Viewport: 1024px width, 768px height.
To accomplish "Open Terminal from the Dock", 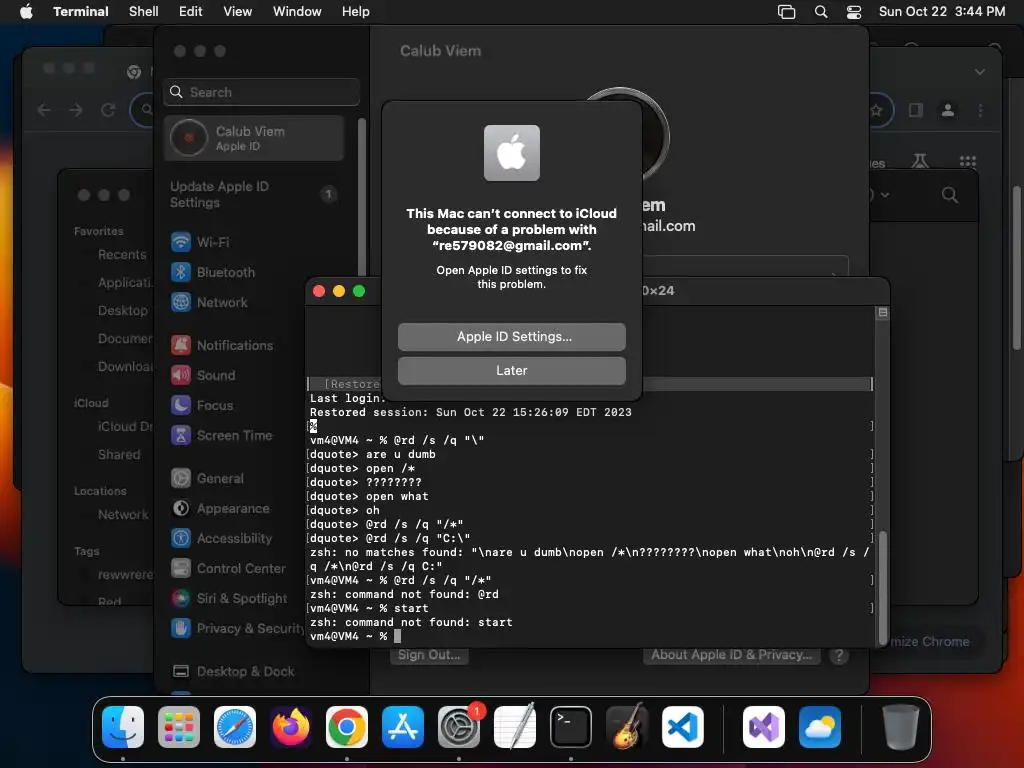I will pos(571,727).
